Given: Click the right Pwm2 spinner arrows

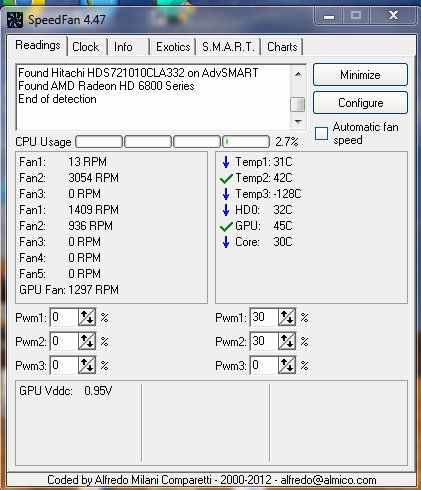Looking at the screenshot, I should point(287,341).
